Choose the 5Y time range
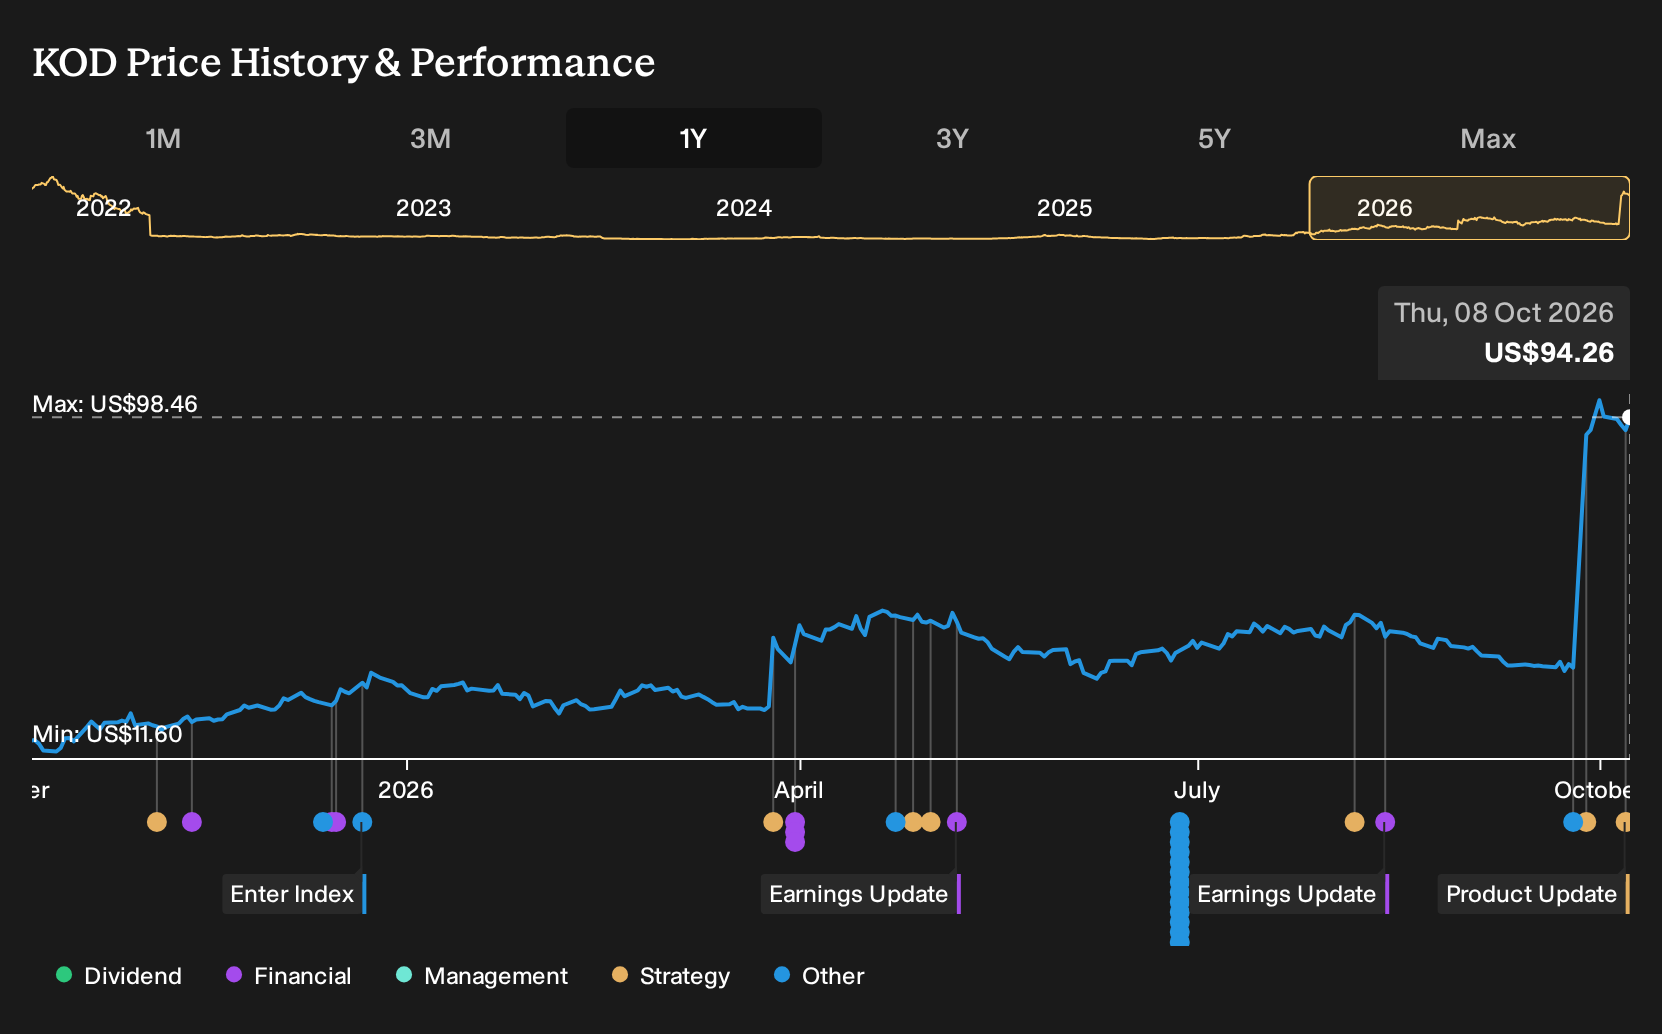 (1214, 138)
